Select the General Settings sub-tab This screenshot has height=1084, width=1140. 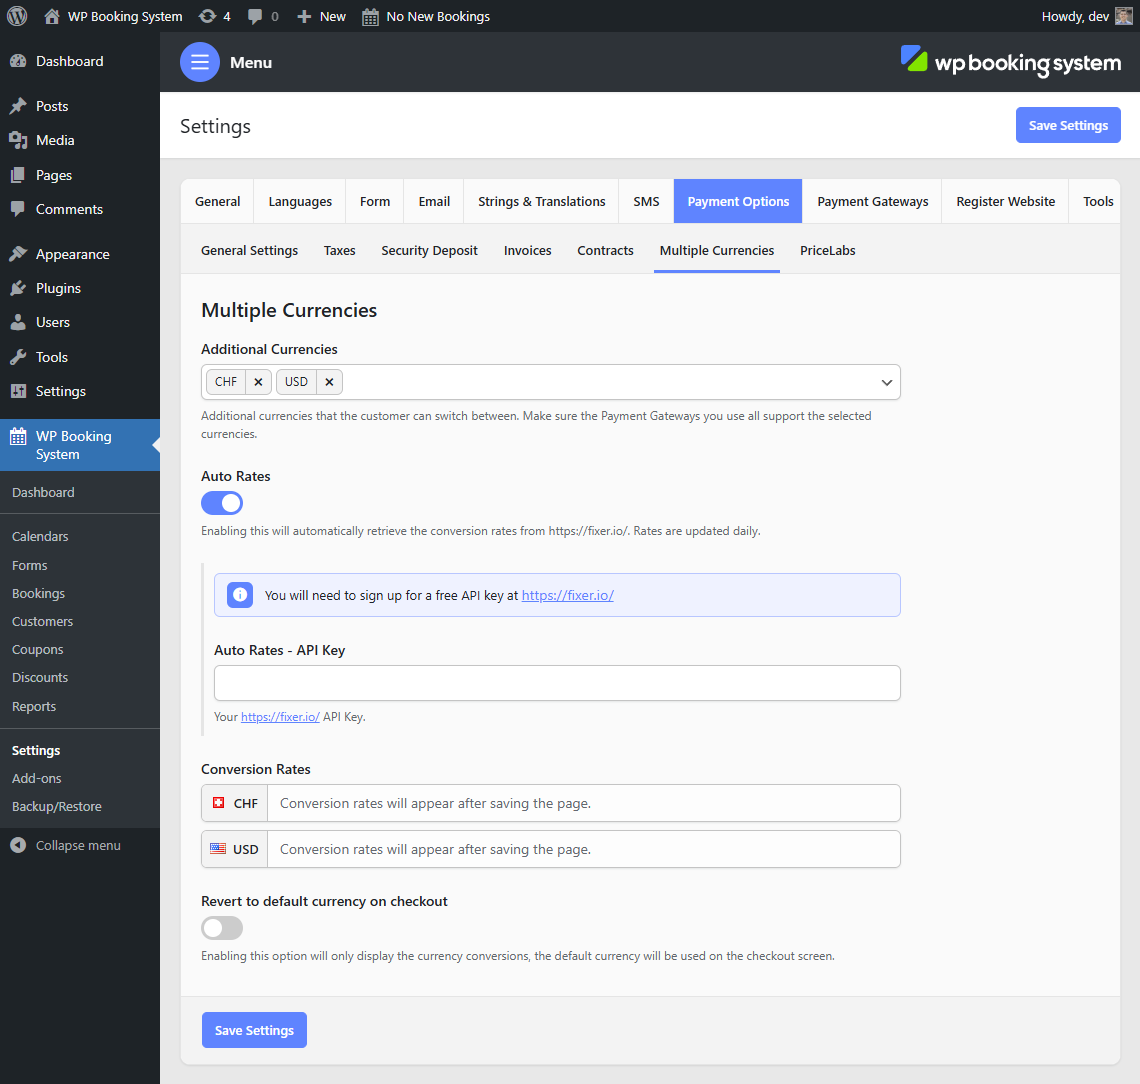(x=249, y=250)
